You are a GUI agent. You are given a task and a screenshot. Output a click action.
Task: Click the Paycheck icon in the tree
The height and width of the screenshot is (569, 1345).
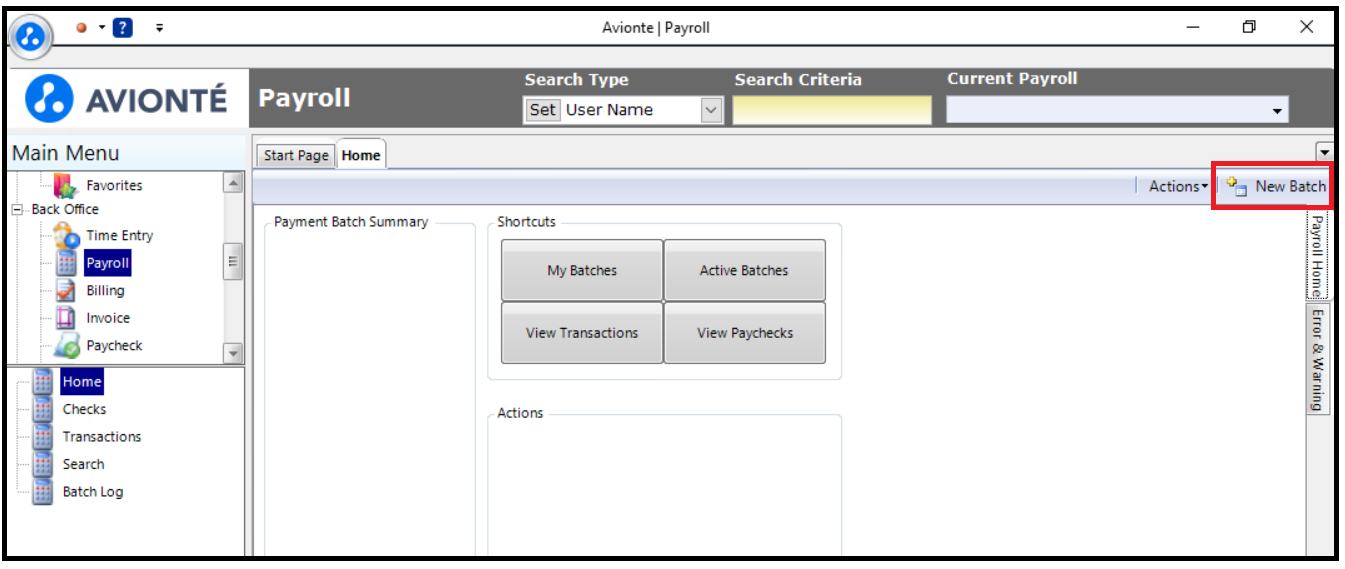[x=67, y=346]
